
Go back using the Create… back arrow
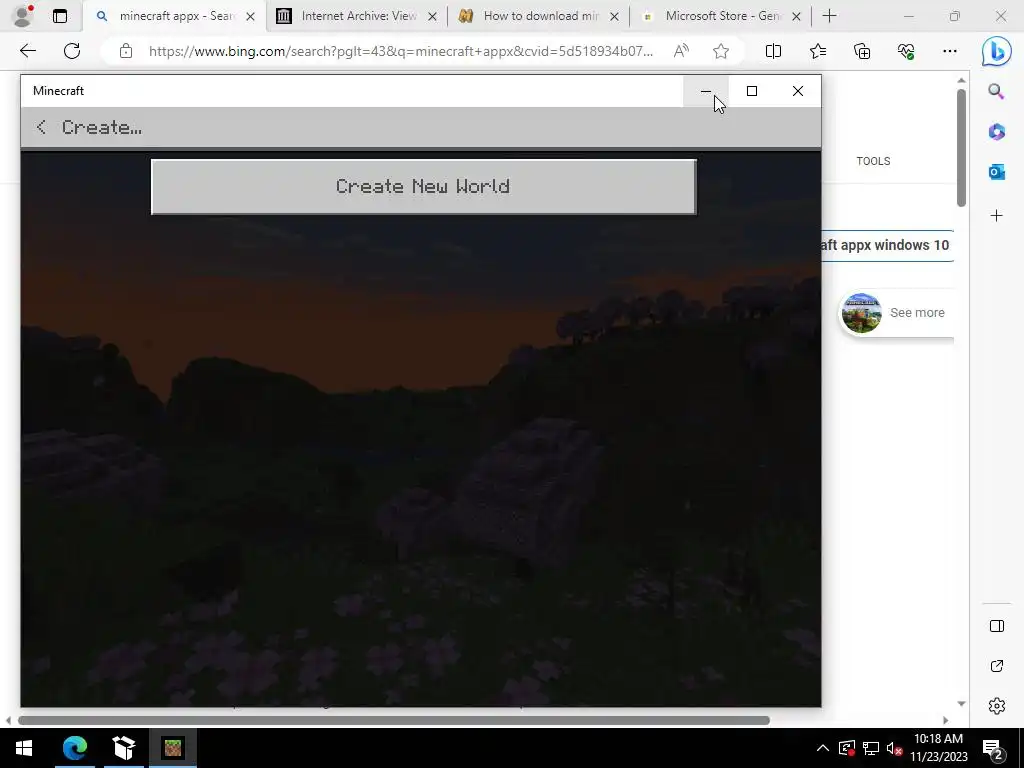pyautogui.click(x=41, y=127)
